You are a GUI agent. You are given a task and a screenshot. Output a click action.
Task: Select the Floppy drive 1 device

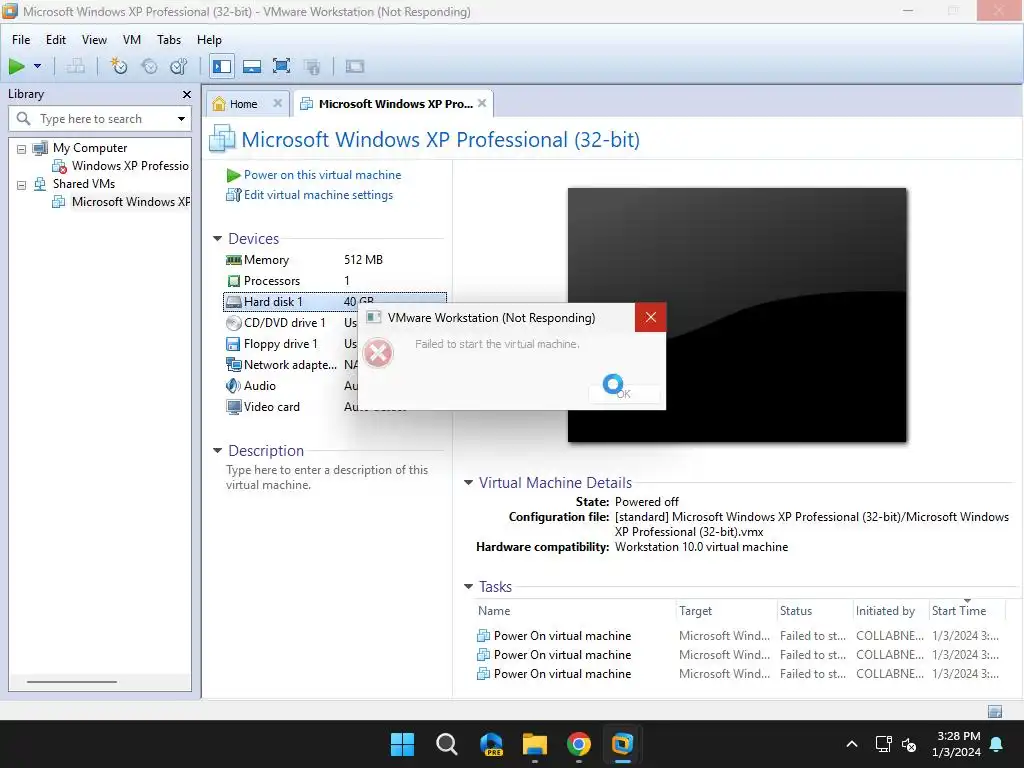292,344
